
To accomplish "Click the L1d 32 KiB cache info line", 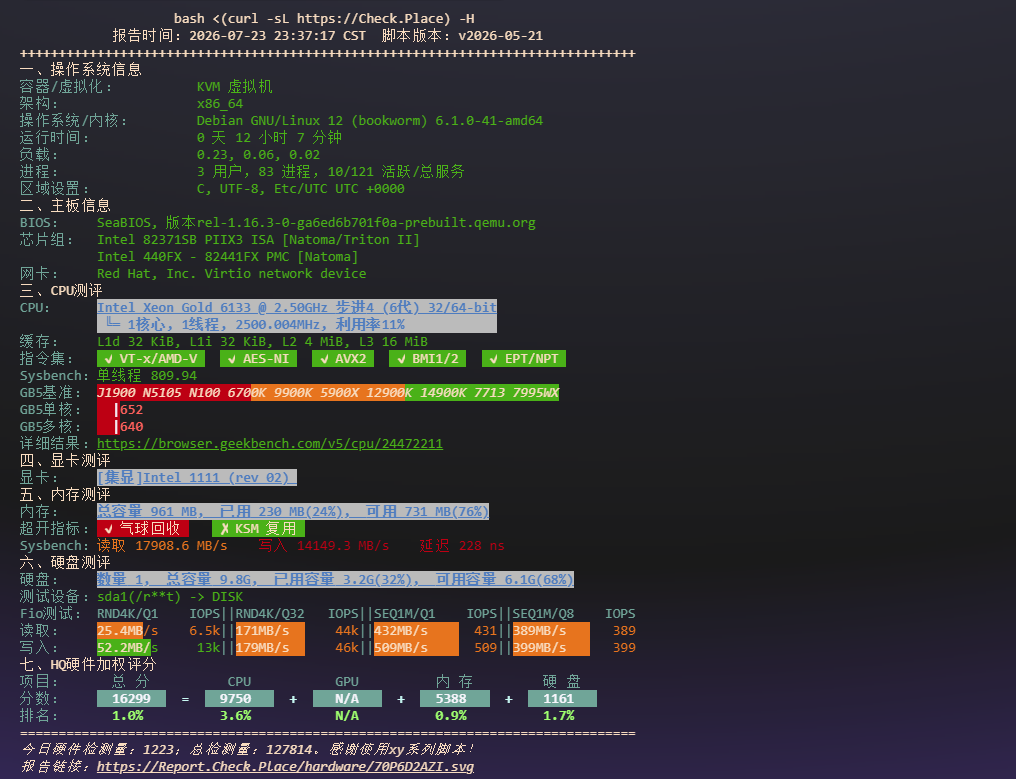I will click(262, 342).
